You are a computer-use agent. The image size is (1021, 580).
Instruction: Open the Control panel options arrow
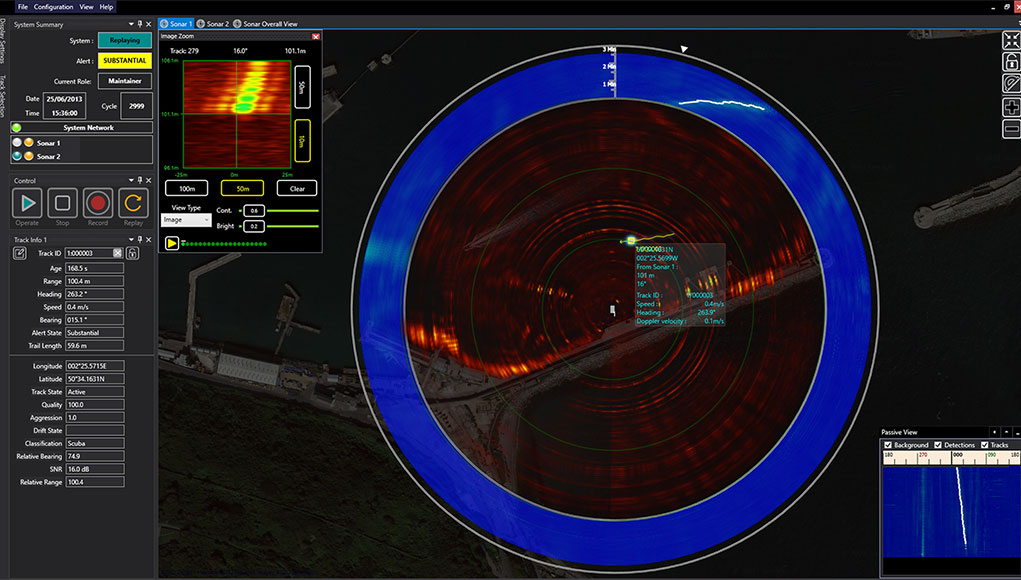[x=131, y=180]
